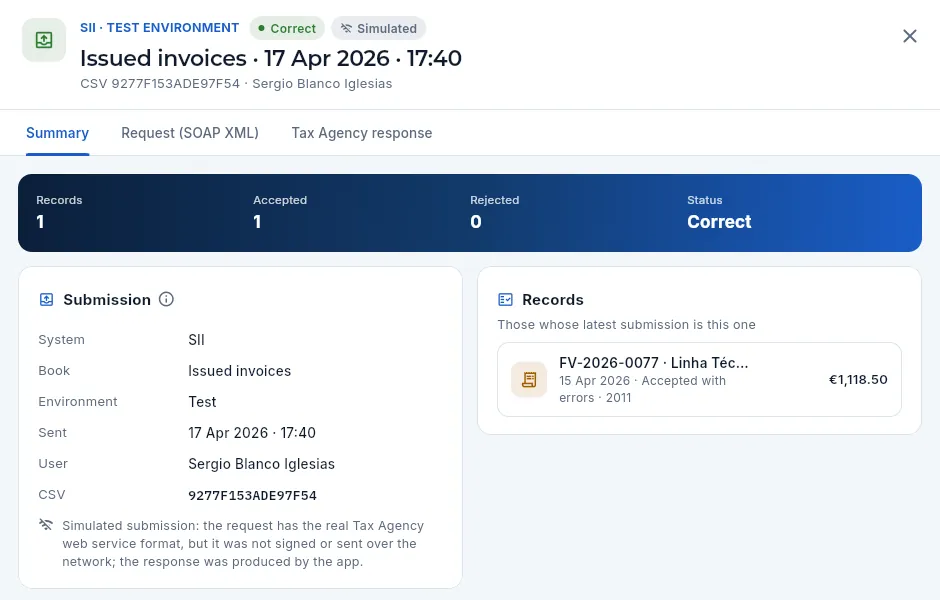
Task: Click the green upload icon in header
Action: (44, 40)
